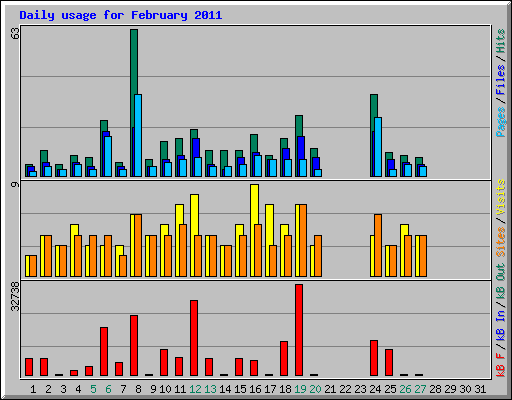
Task: Click the red kB bar for day 8
Action: [x=134, y=346]
